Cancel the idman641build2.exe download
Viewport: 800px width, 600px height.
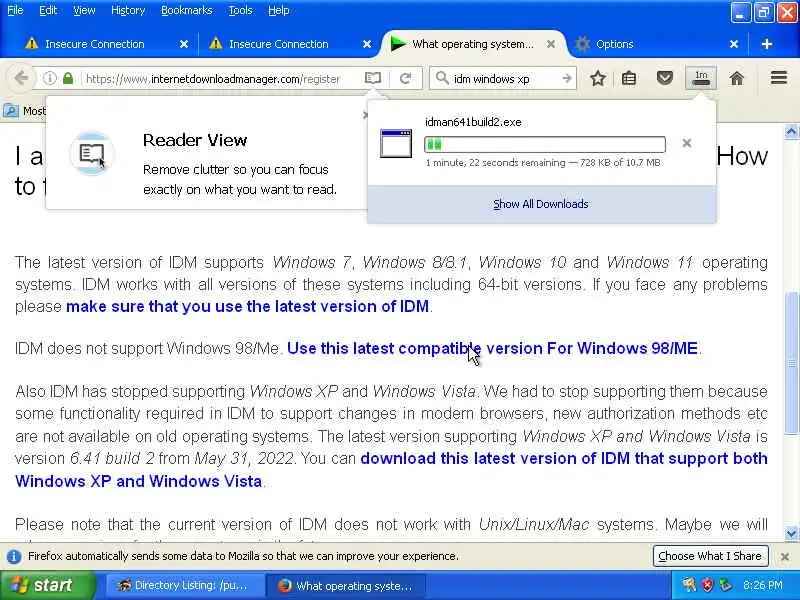tap(687, 143)
